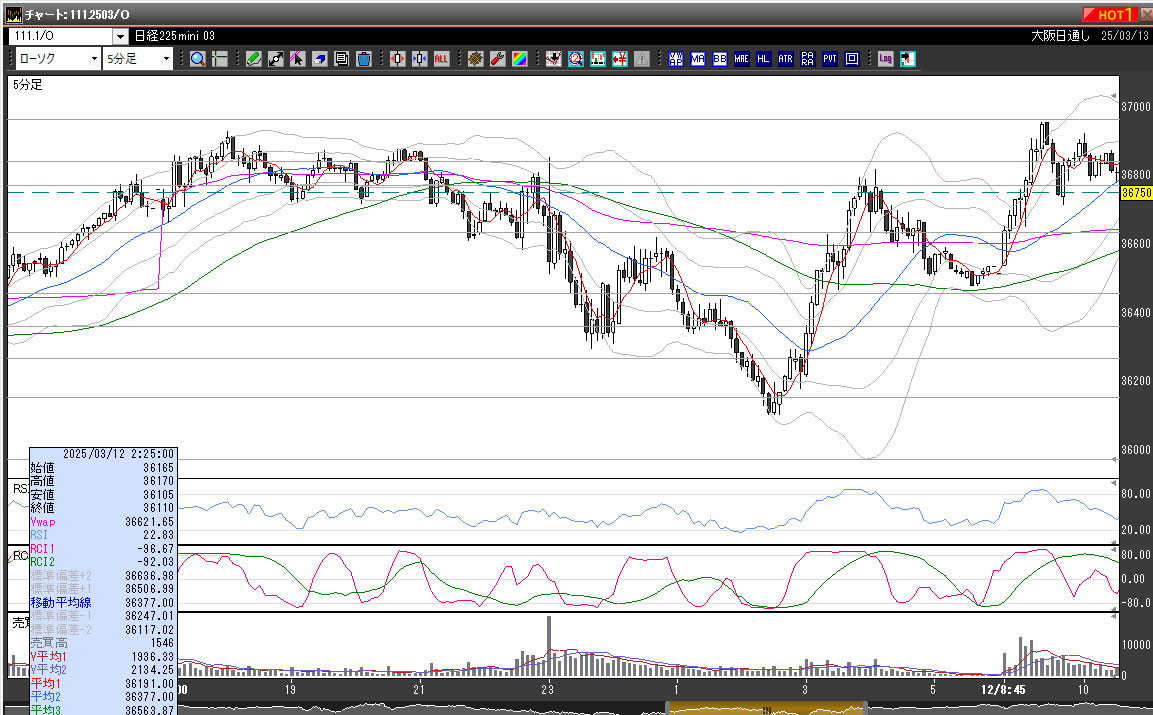
Task: Click the red circled number 2 icon
Action: click(576, 59)
